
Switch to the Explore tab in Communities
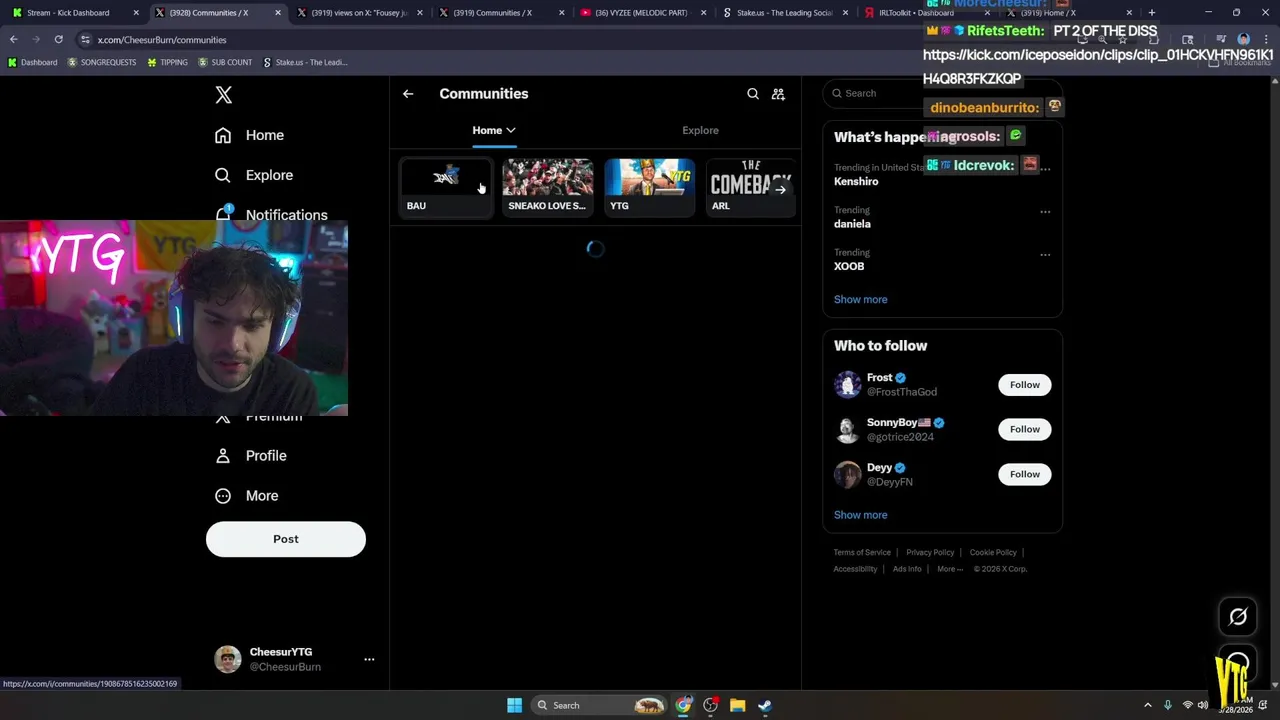tap(700, 130)
